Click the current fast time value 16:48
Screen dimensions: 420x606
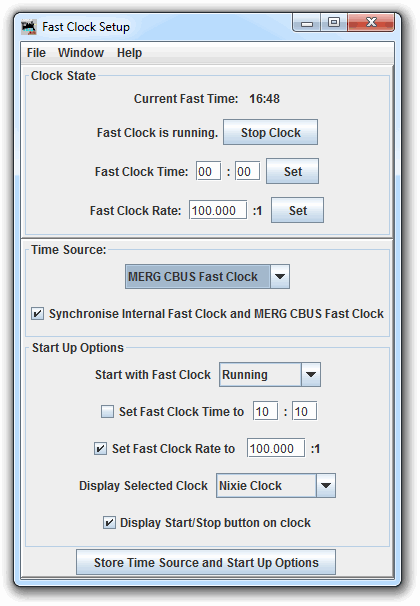[264, 99]
